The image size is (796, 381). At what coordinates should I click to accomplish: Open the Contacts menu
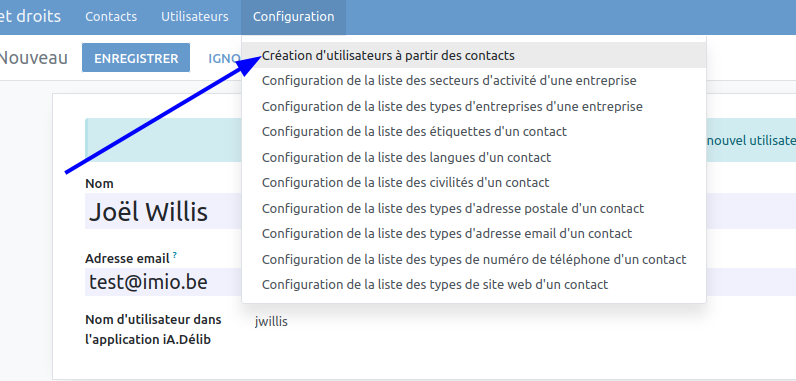coord(111,17)
